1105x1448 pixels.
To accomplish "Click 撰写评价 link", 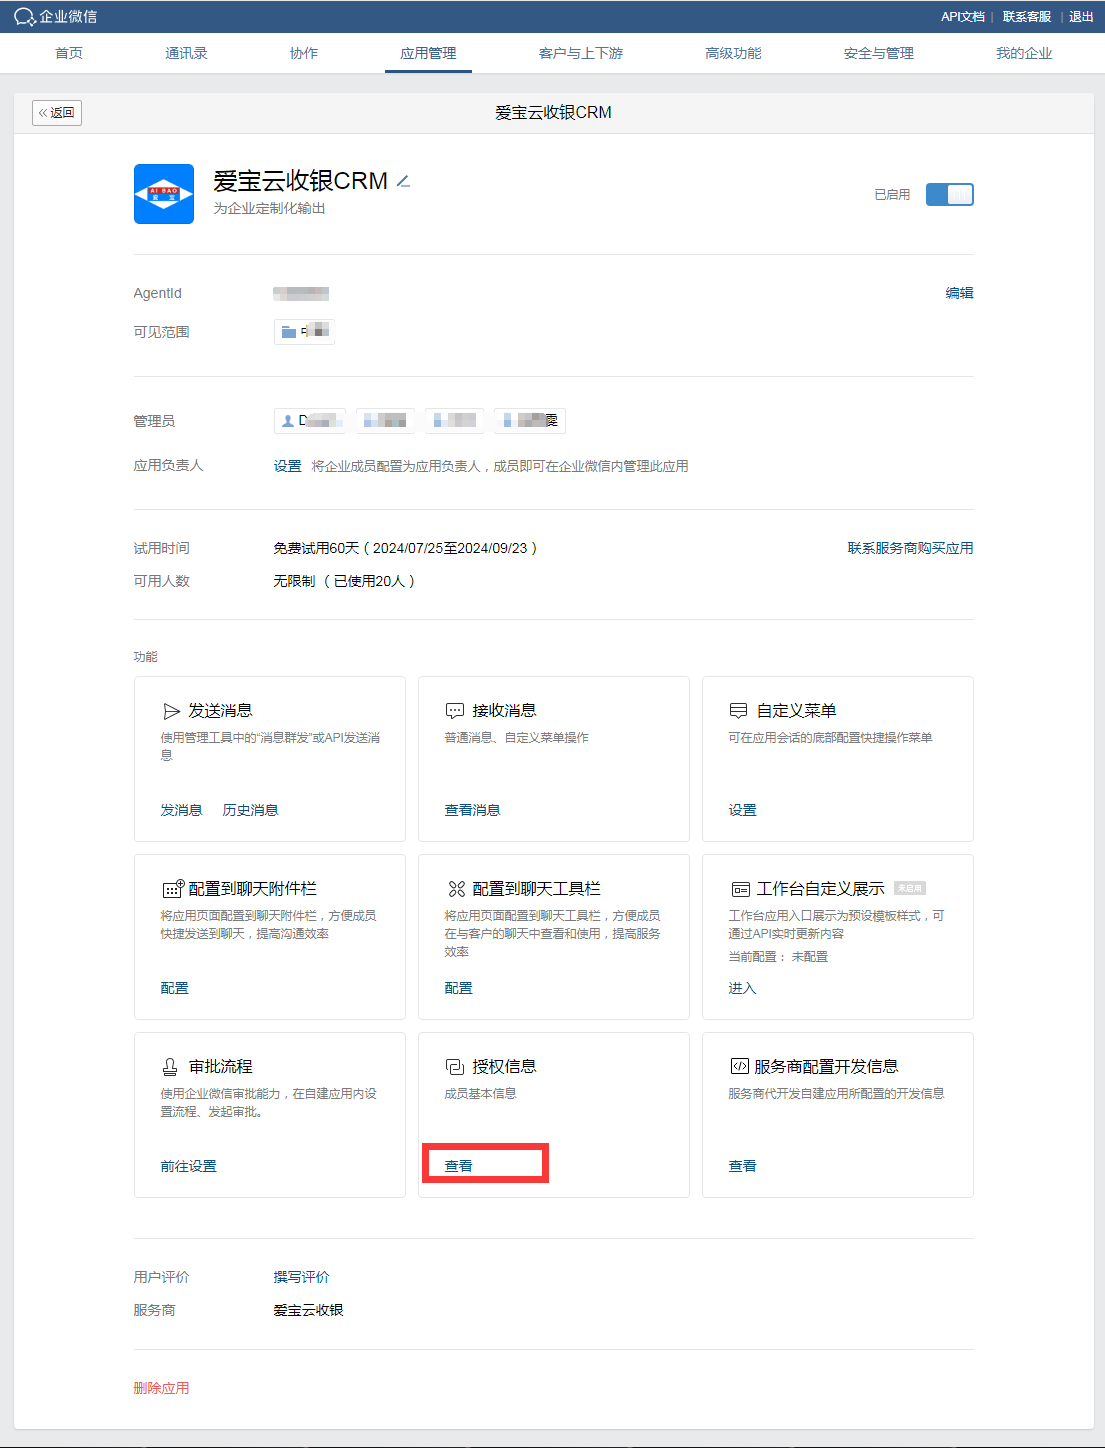I will point(301,1277).
